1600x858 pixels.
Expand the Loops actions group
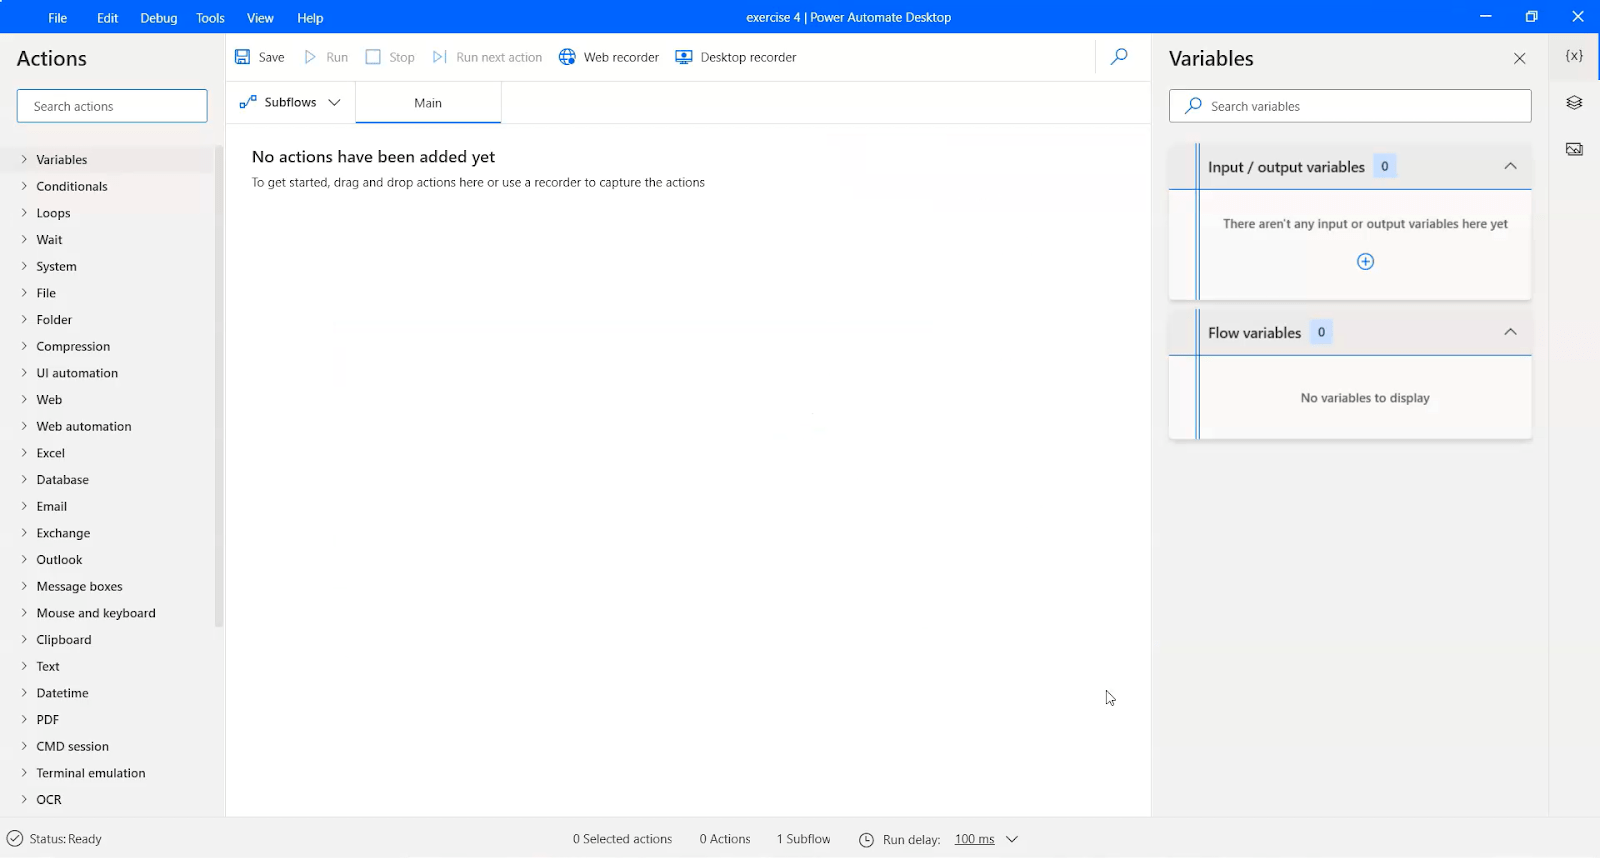tap(24, 213)
